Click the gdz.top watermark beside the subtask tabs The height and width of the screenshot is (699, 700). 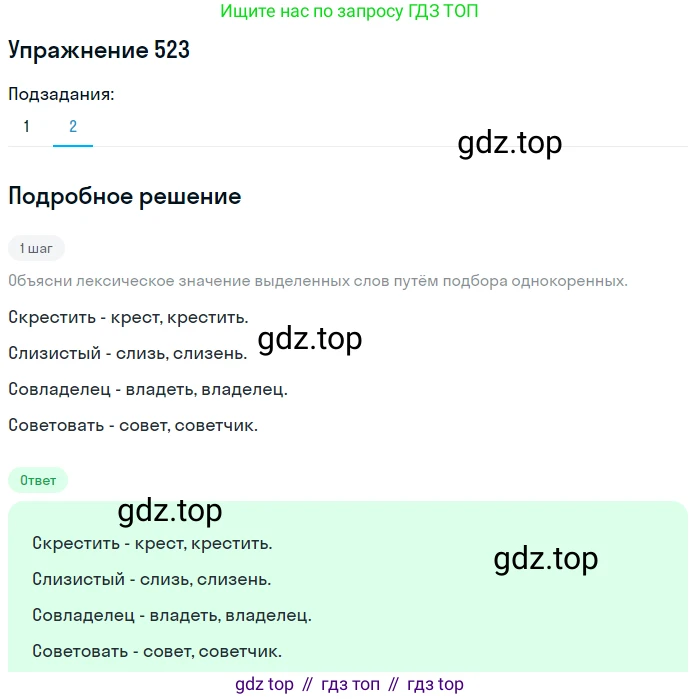510,143
